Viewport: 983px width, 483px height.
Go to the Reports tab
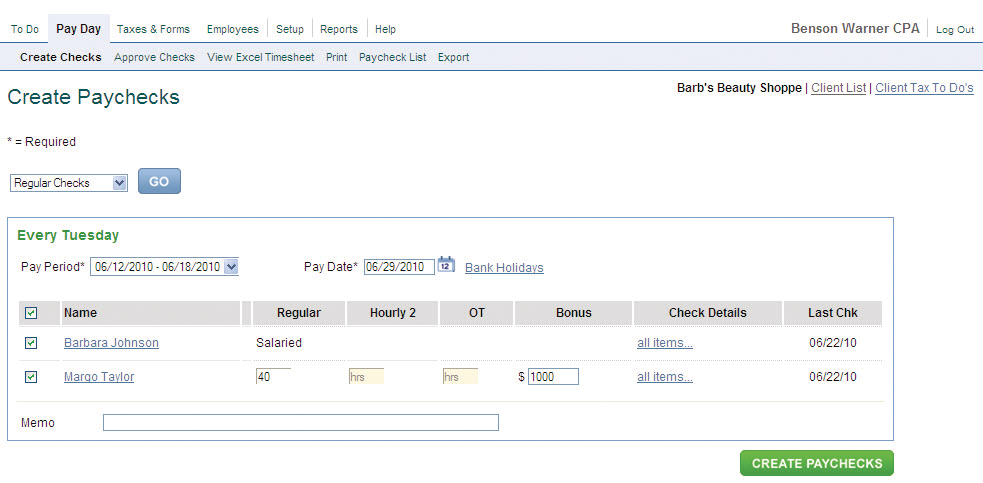coord(339,29)
